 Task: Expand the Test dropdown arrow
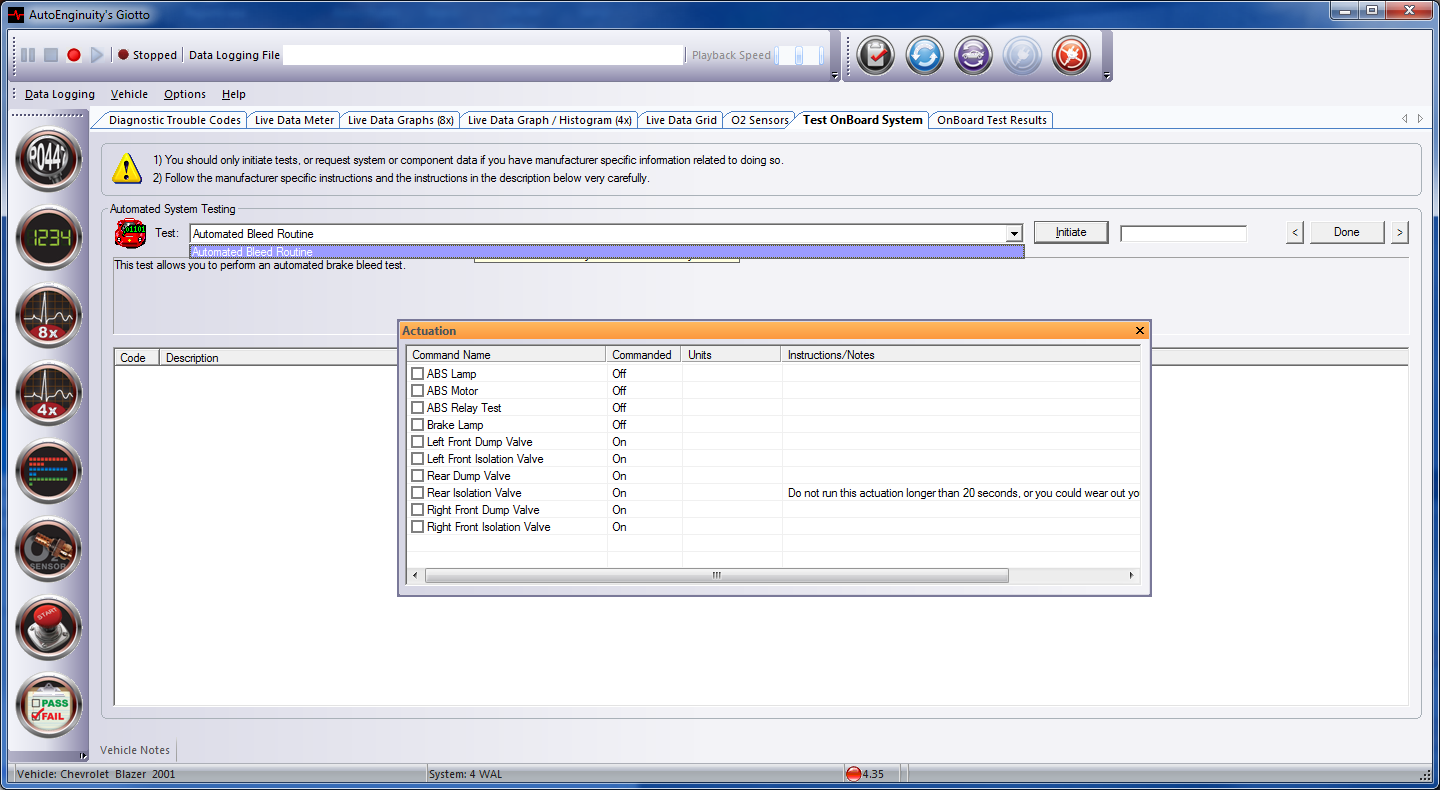coord(1014,234)
